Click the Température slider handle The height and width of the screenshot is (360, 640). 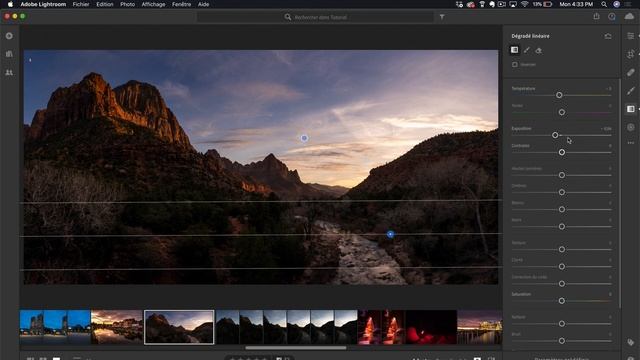point(559,95)
